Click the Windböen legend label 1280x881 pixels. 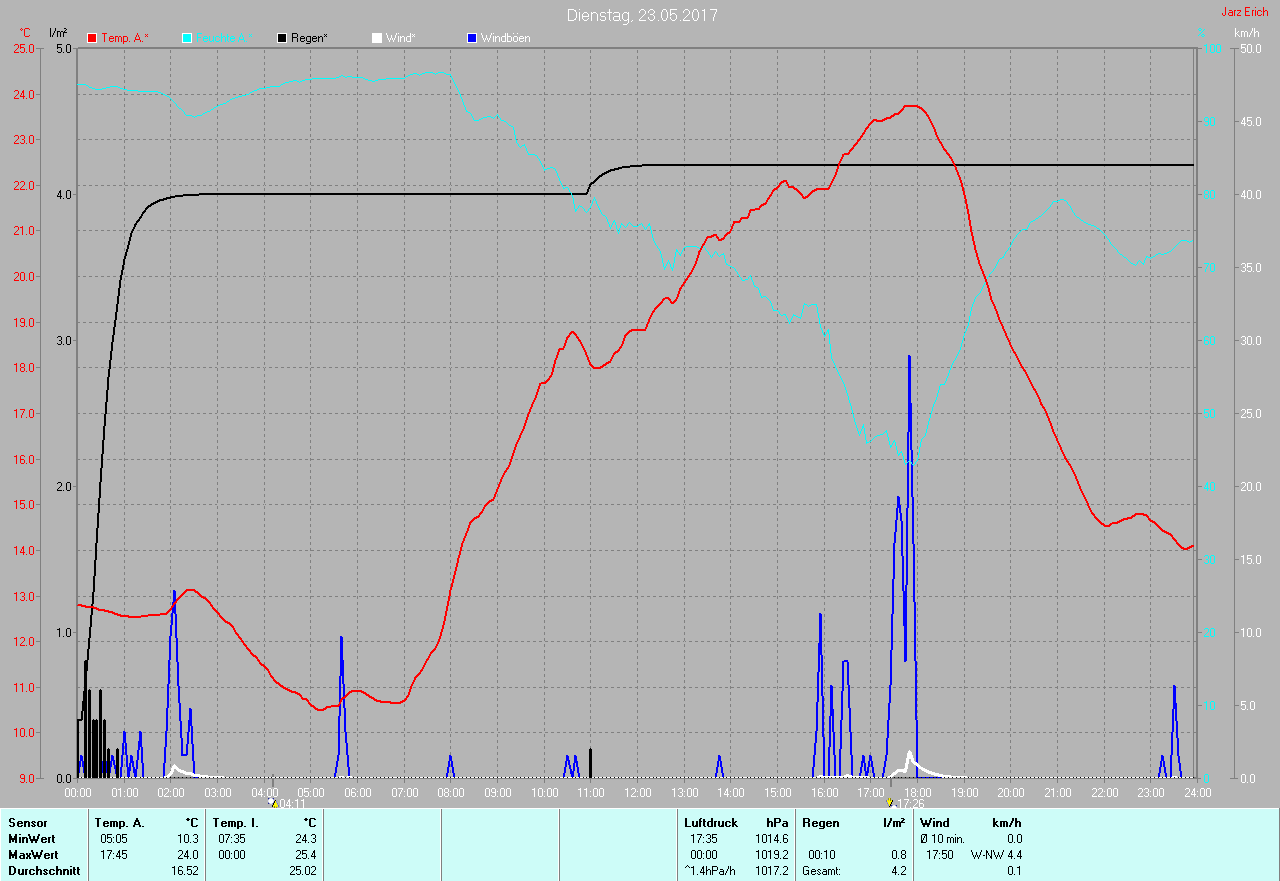(x=505, y=38)
